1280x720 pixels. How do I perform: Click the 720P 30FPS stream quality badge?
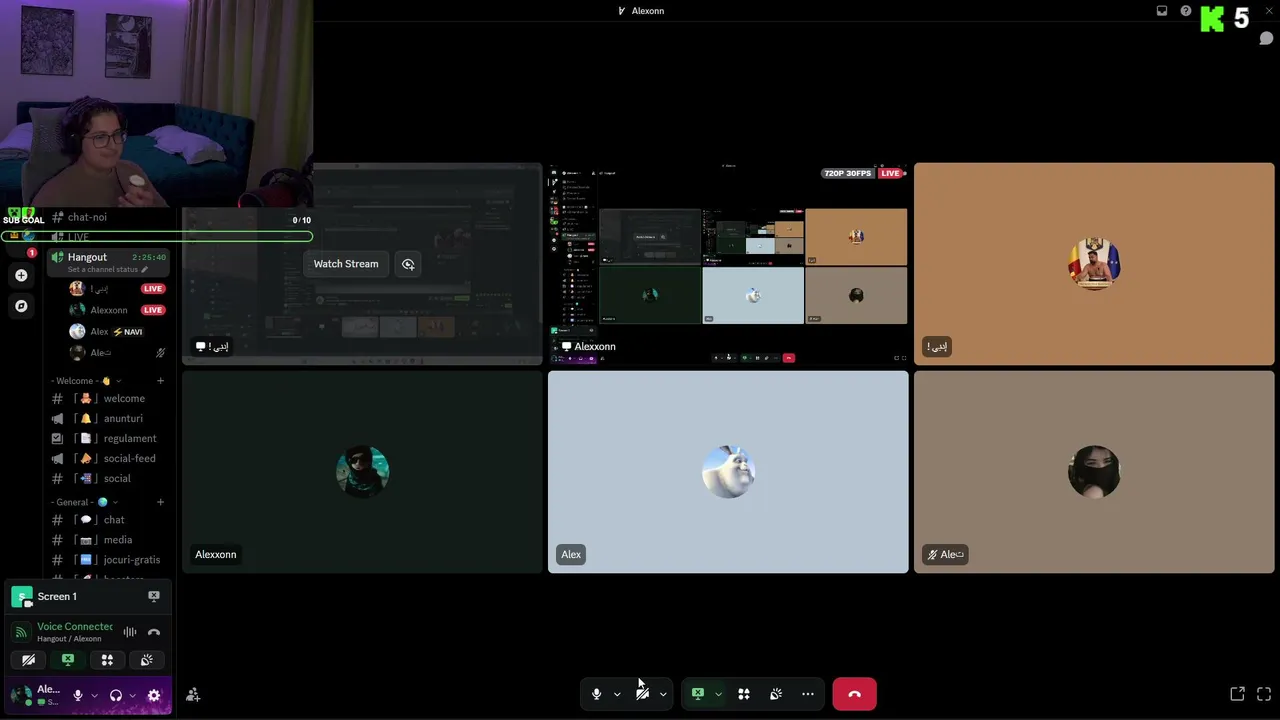coord(848,173)
